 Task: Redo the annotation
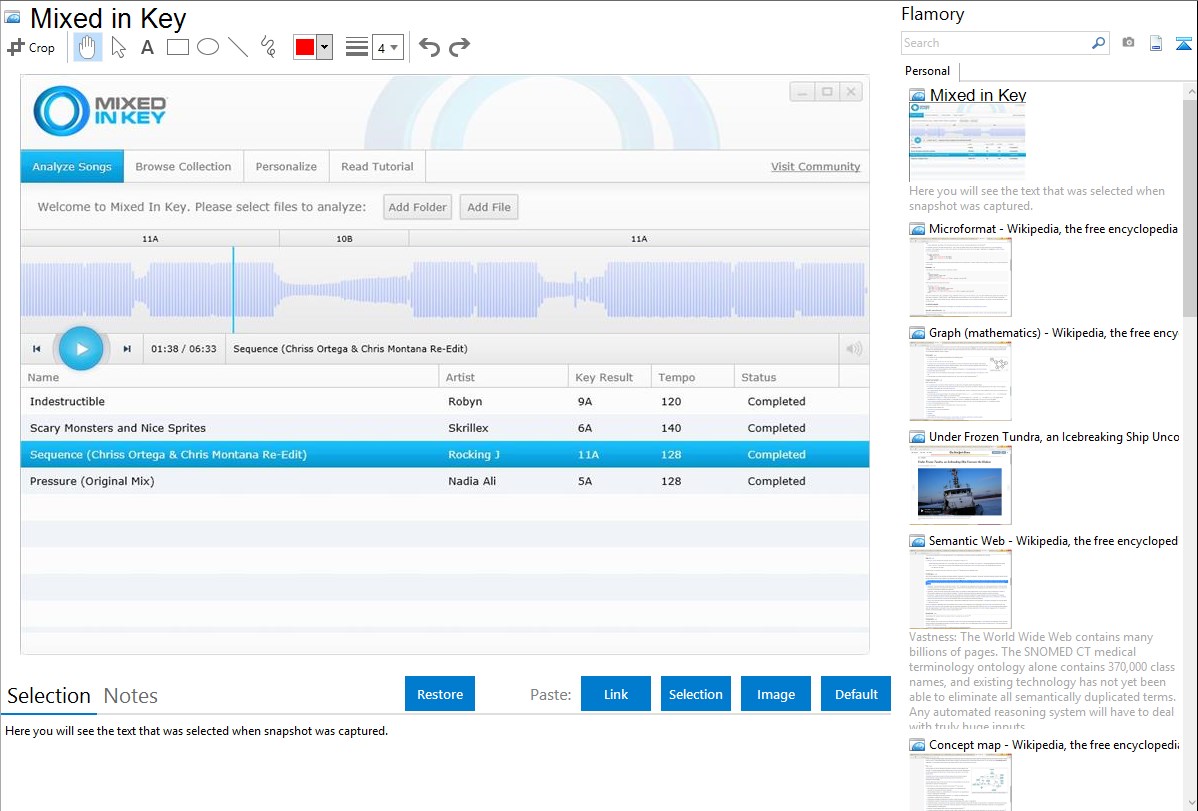459,47
